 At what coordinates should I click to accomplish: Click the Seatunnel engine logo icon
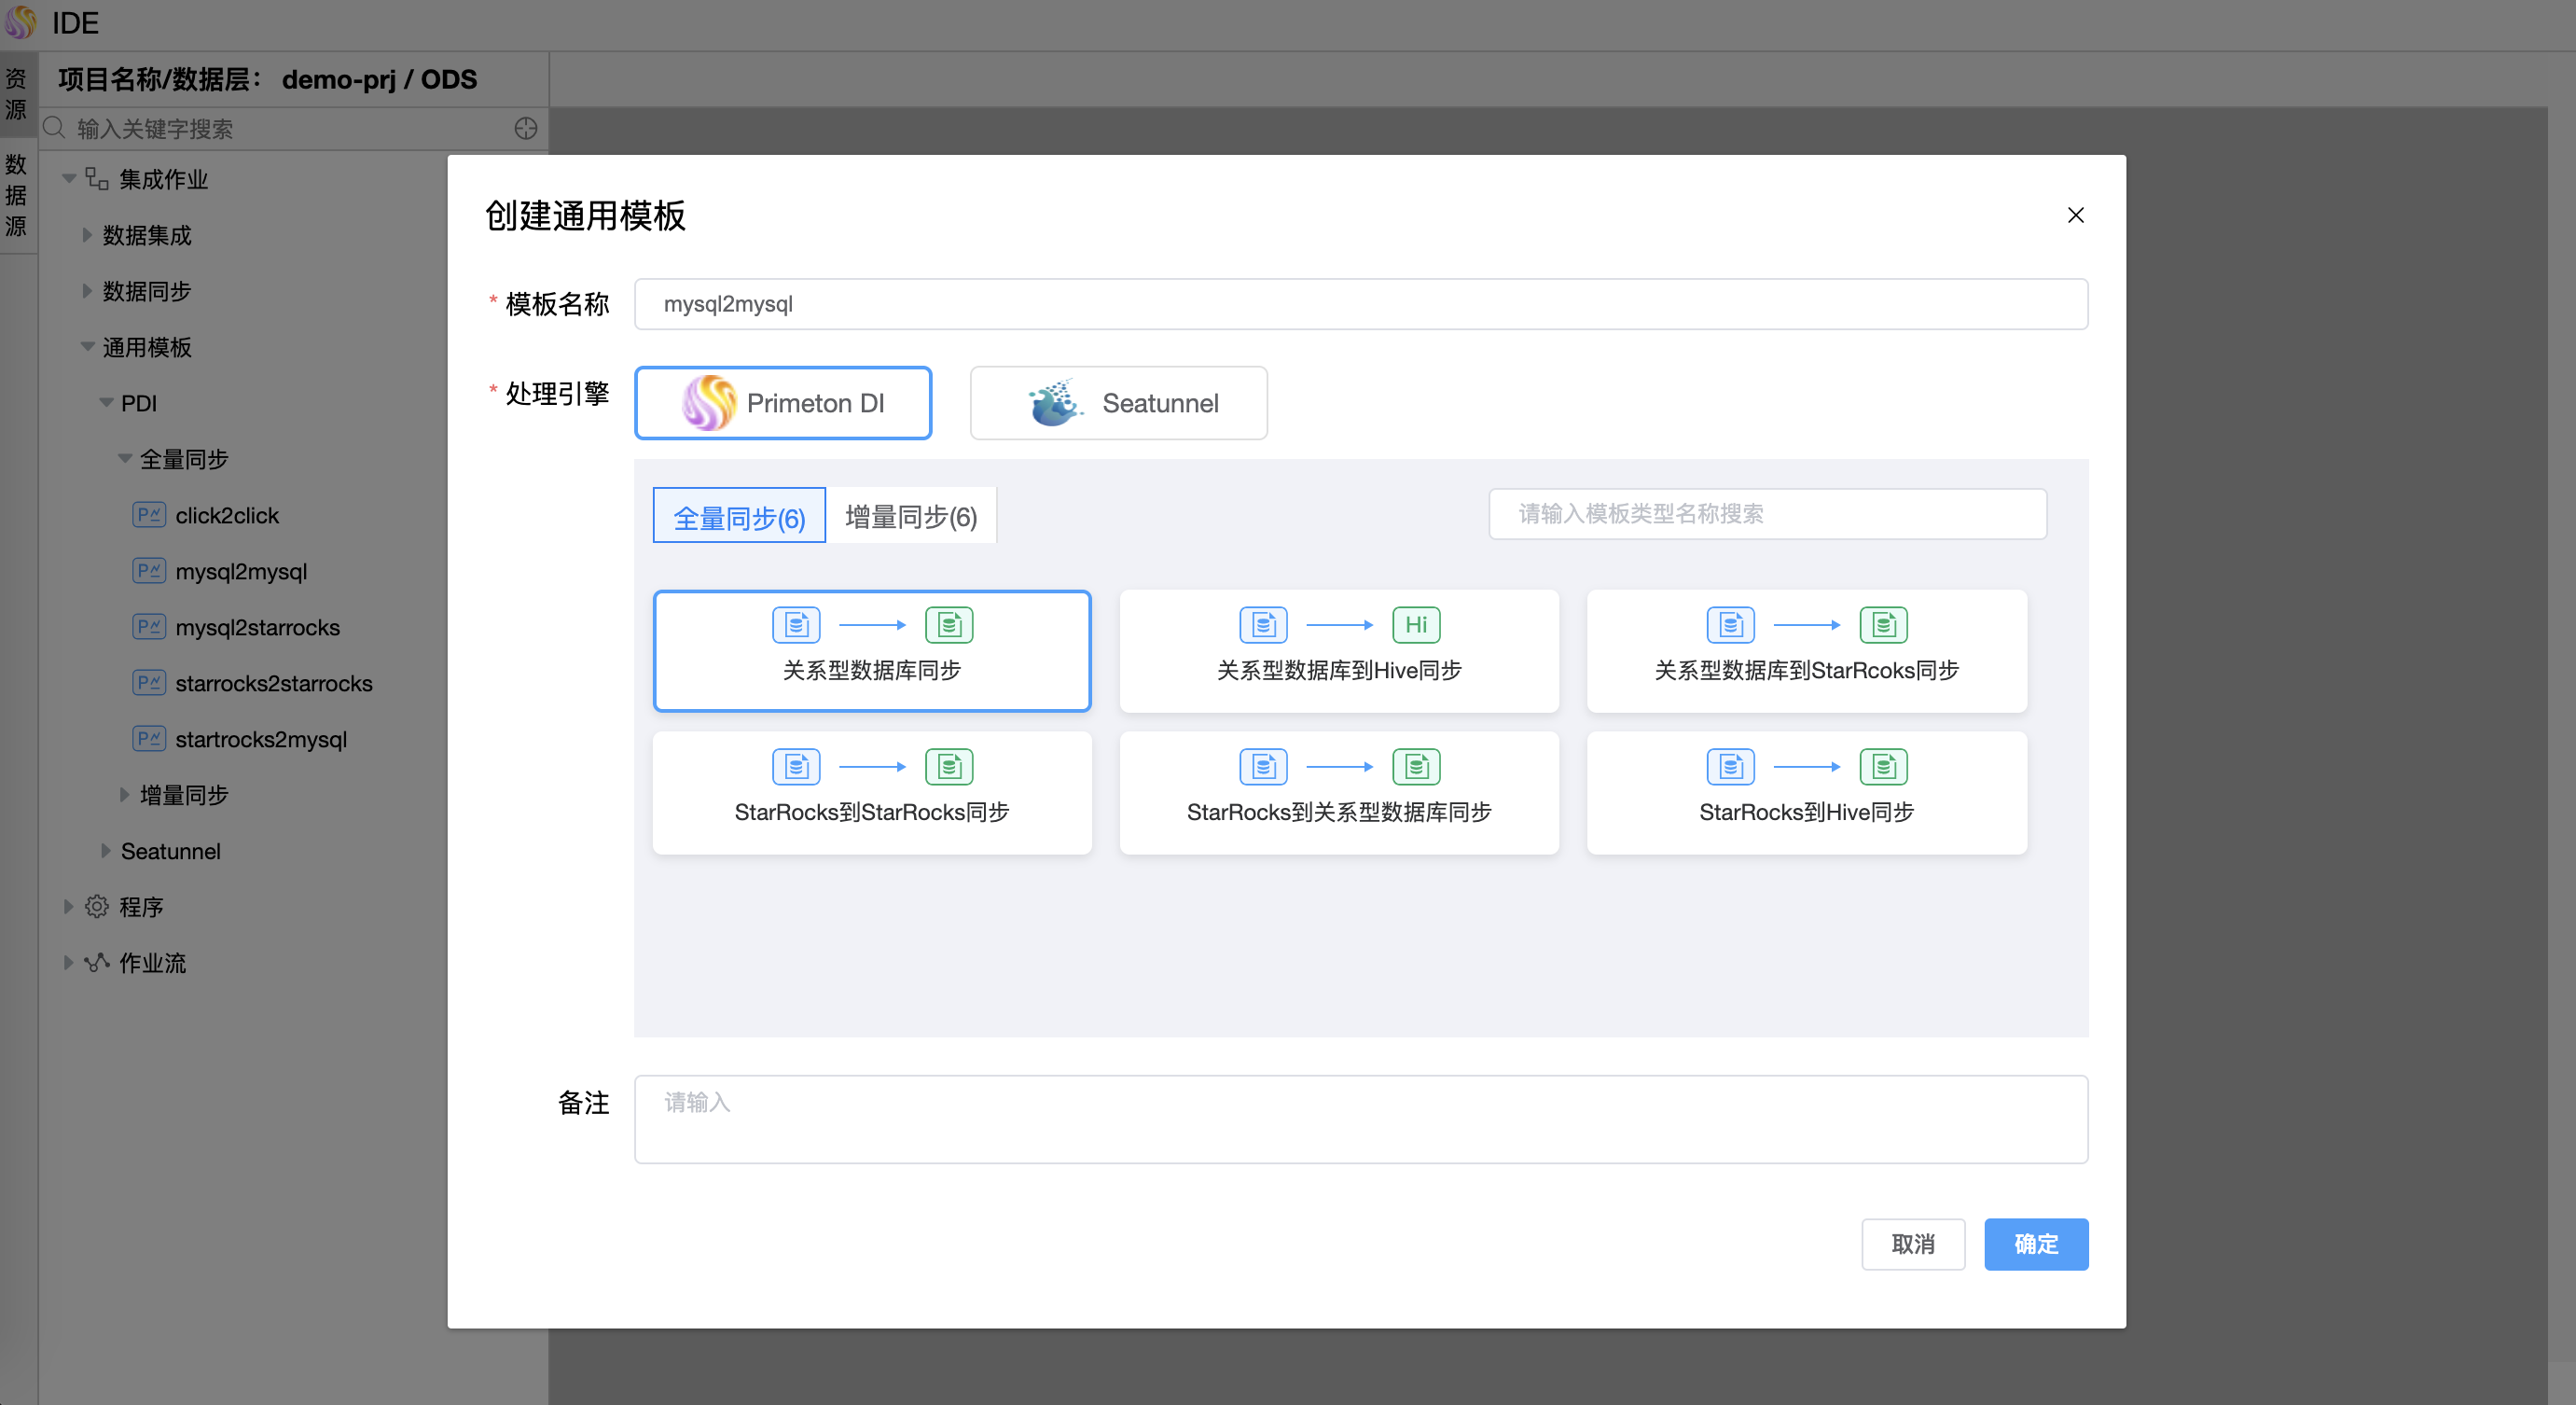coord(1054,403)
